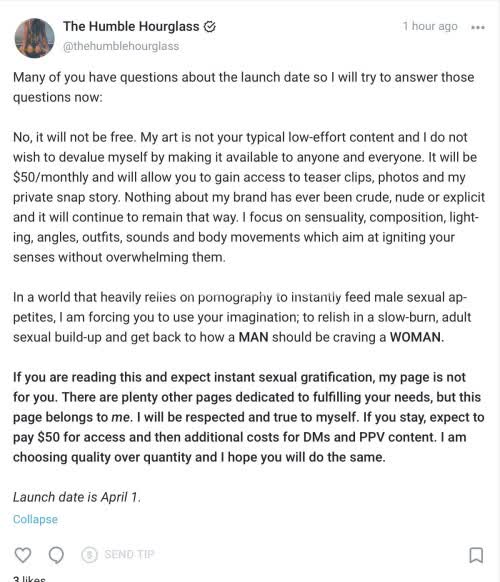This screenshot has height=582, width=500.
Task: Click the SEND TIP label
Action: [129, 555]
